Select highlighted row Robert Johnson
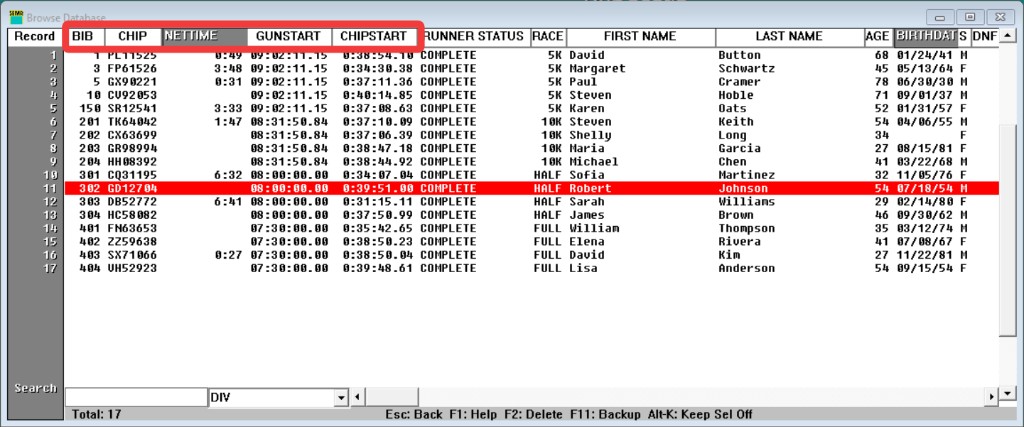The image size is (1024, 427). (x=532, y=188)
